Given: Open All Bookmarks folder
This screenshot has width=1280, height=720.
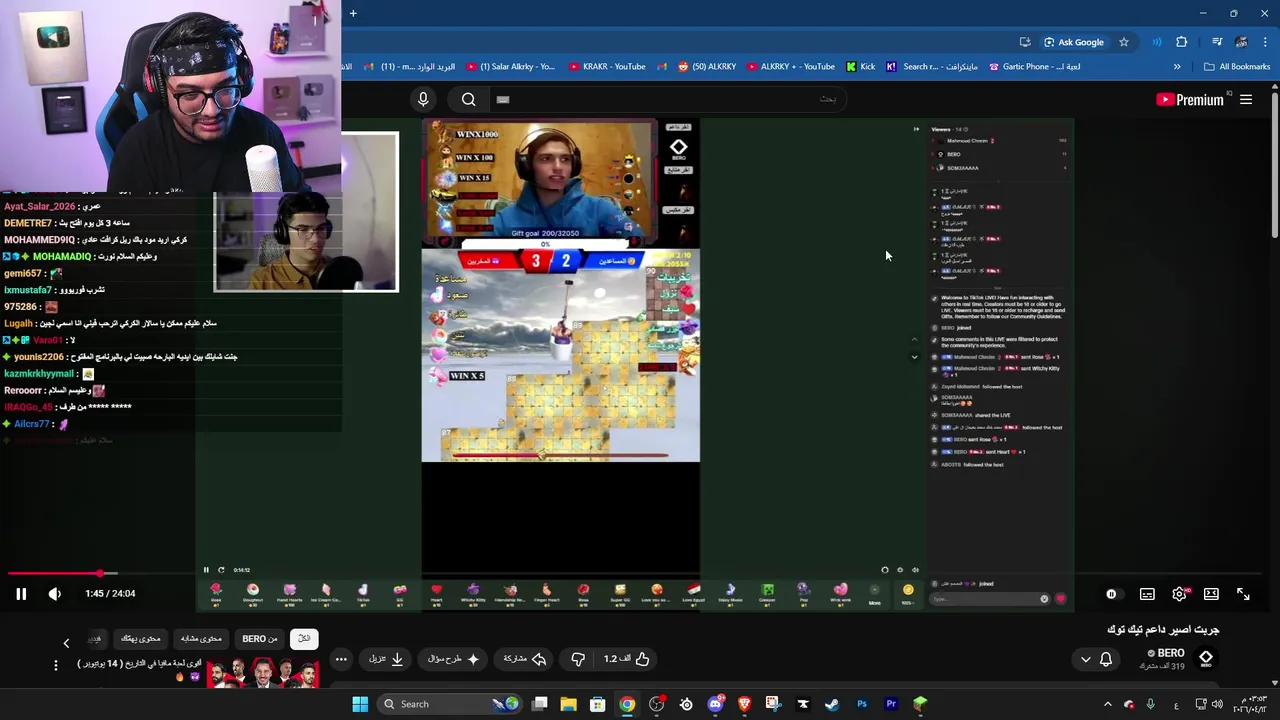Looking at the screenshot, I should point(1237,67).
